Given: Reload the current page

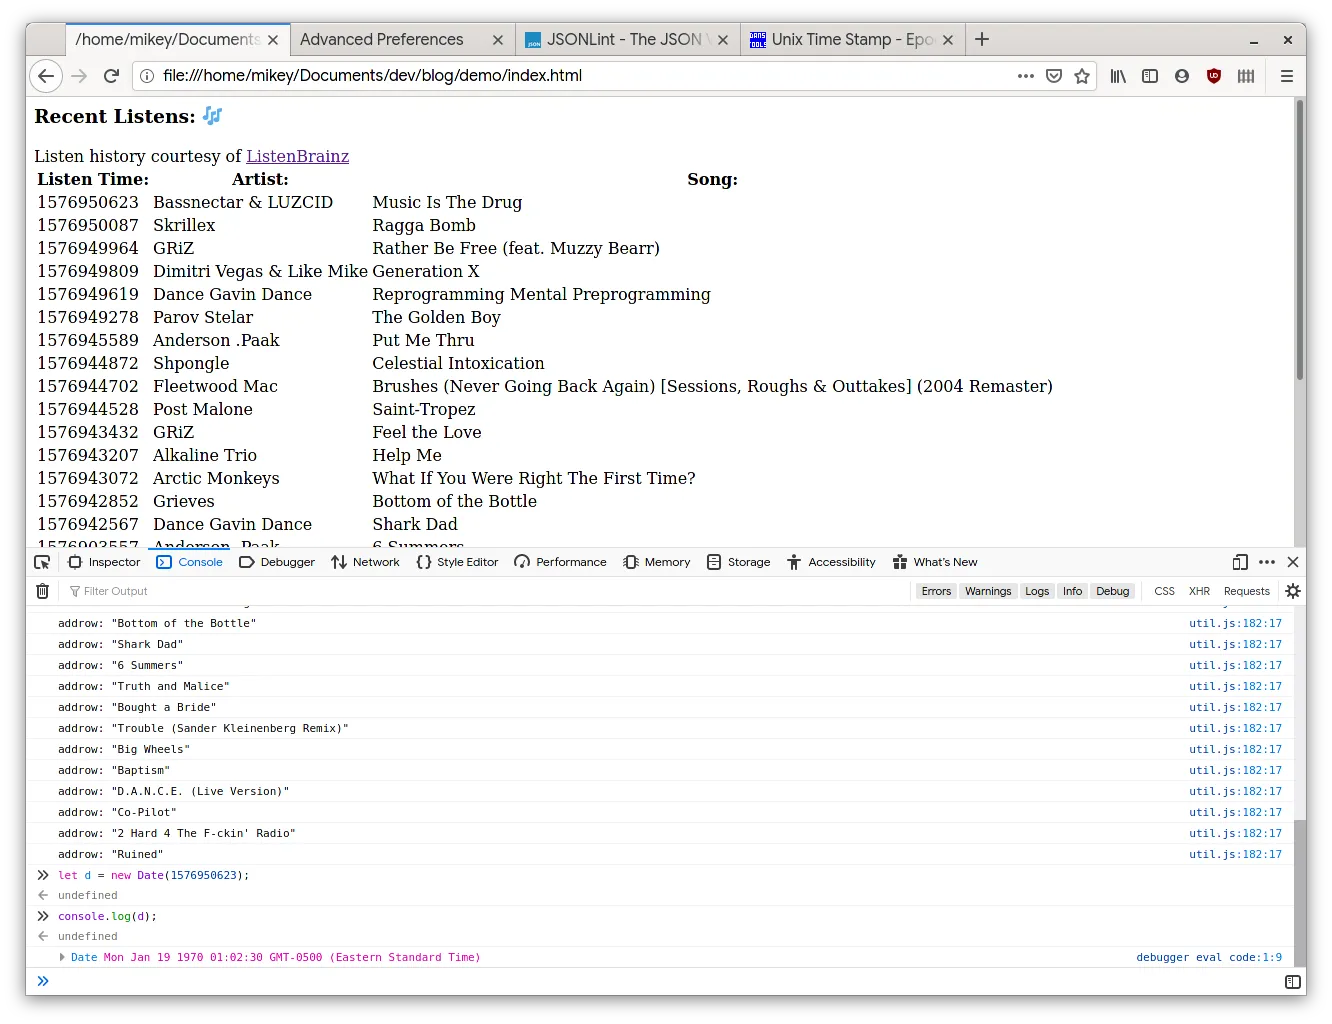Looking at the screenshot, I should (112, 76).
